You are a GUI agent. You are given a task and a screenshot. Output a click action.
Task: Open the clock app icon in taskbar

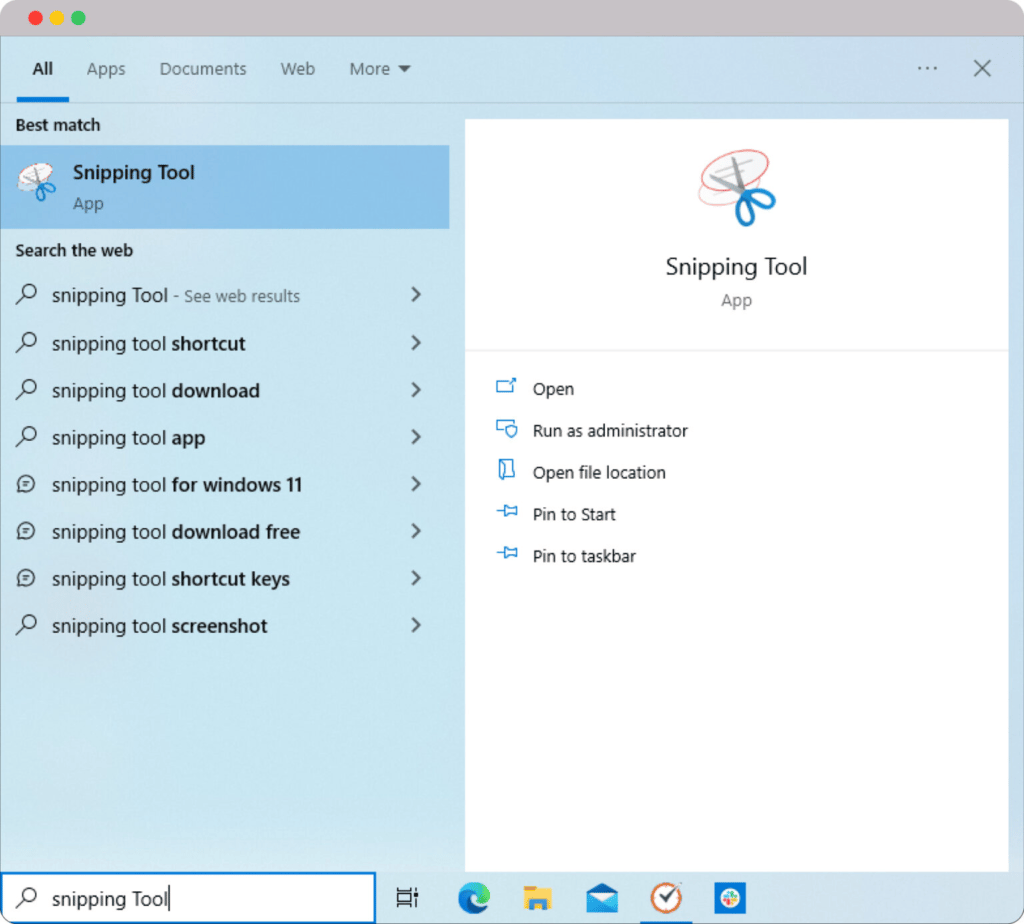click(666, 898)
